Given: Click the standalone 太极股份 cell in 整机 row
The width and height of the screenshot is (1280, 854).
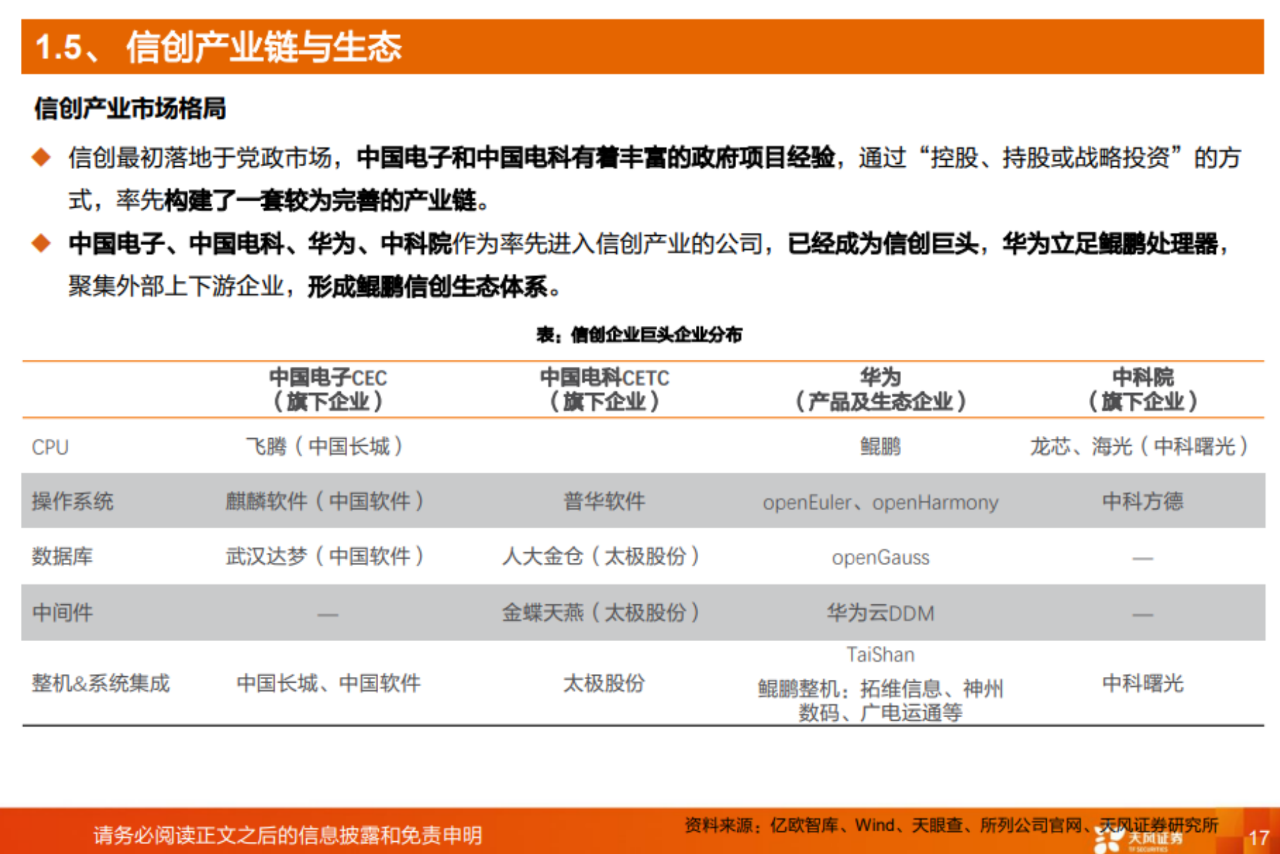Looking at the screenshot, I should pos(604,684).
